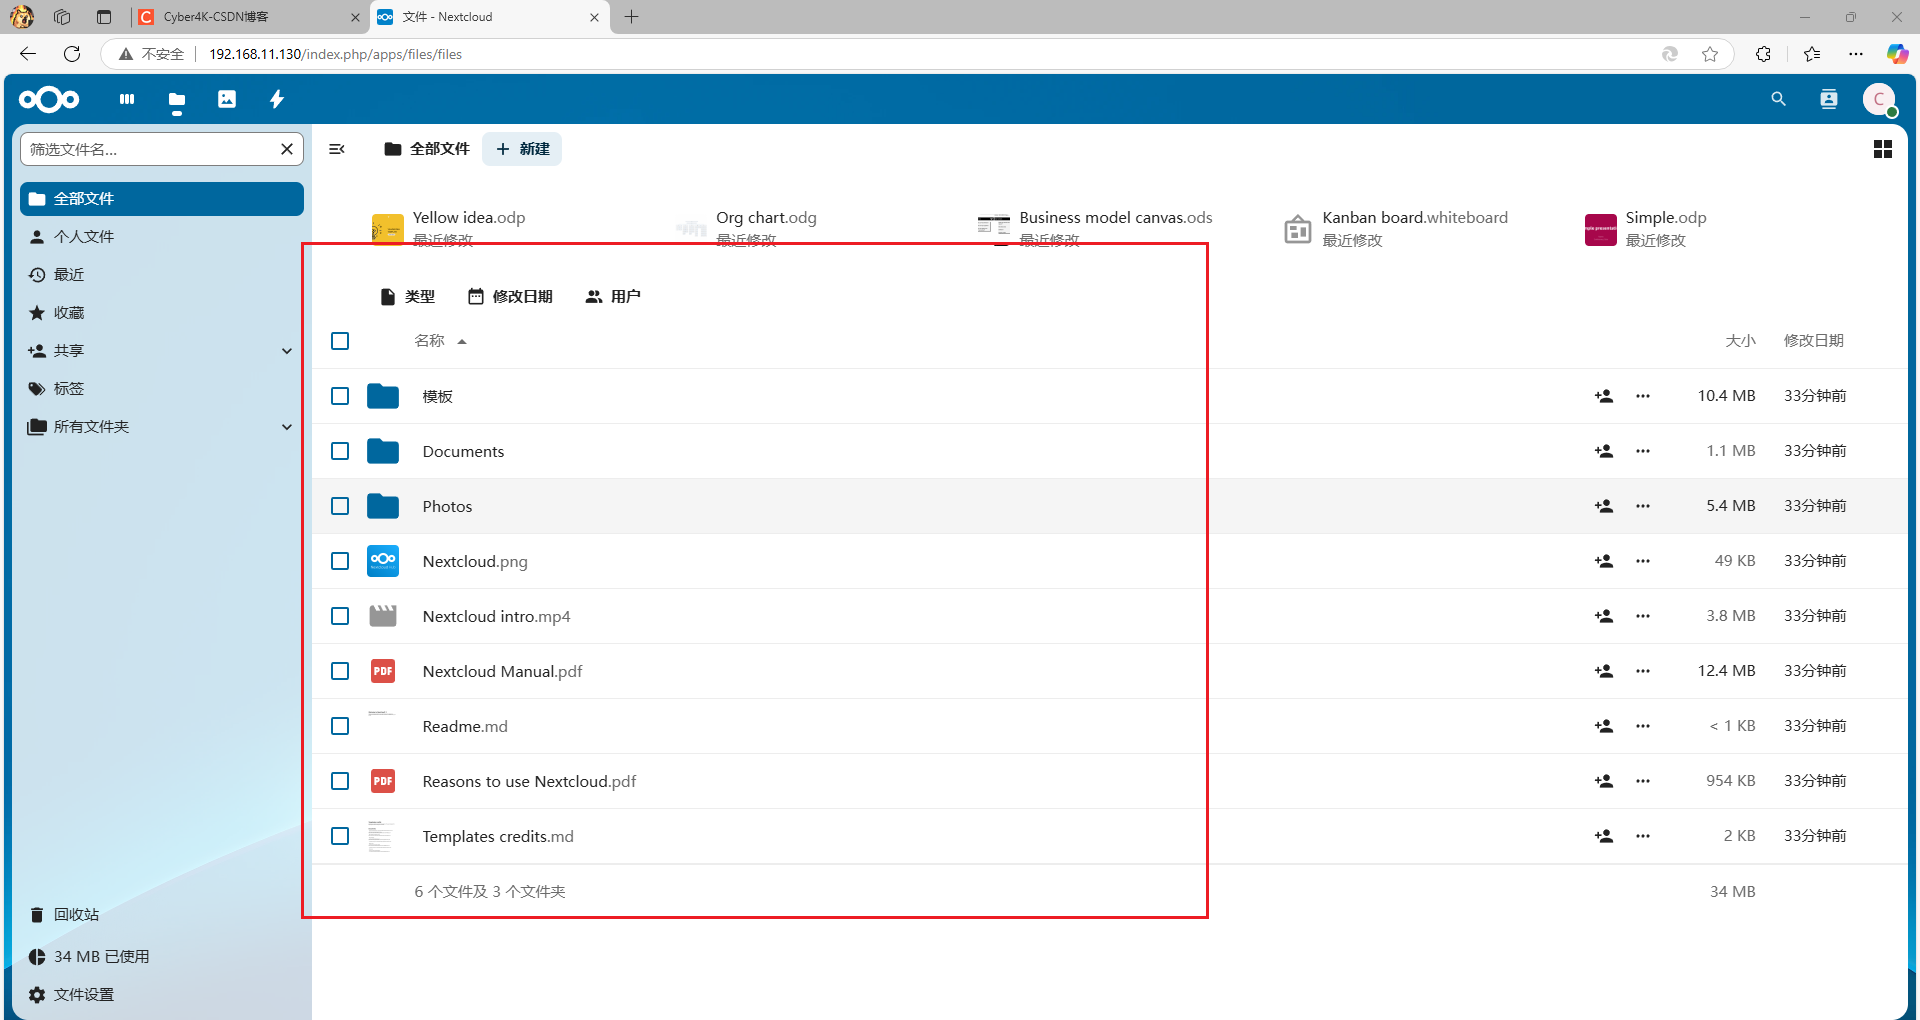Viewport: 1920px width, 1020px height.
Task: Expand the 所有文件夹 section chevron
Action: click(x=287, y=427)
